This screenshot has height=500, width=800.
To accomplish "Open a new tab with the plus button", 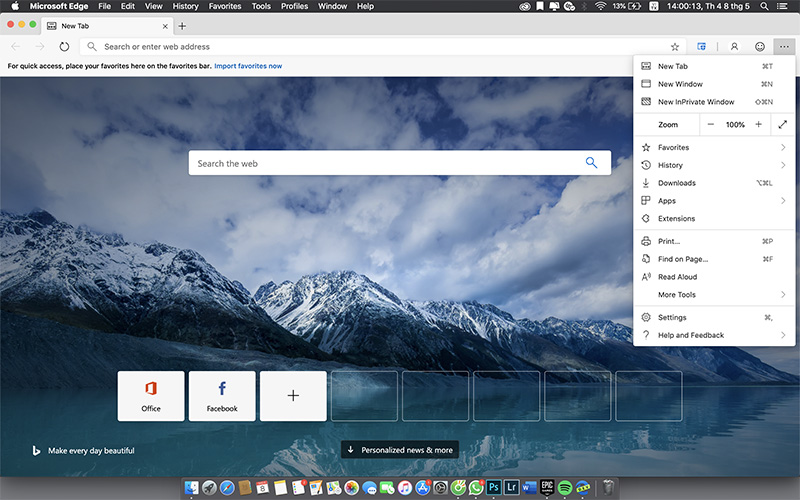I will pos(182,26).
